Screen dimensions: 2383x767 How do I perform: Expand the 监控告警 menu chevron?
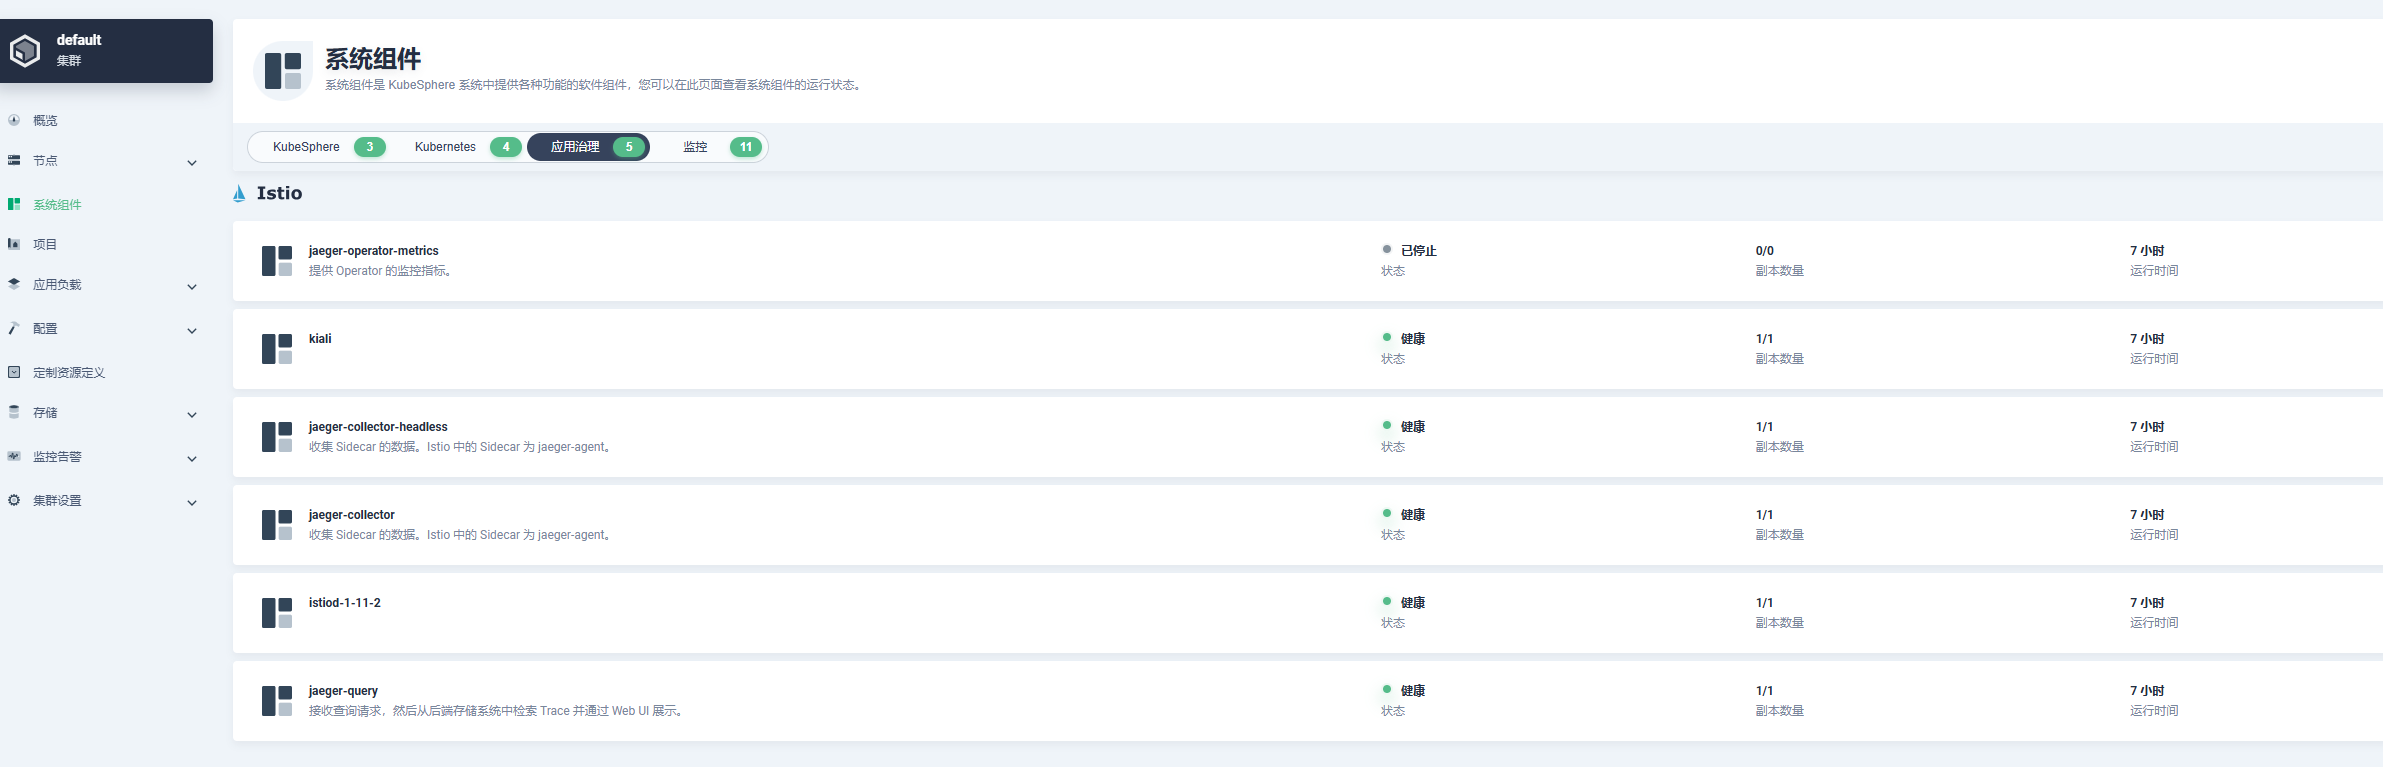tap(192, 459)
